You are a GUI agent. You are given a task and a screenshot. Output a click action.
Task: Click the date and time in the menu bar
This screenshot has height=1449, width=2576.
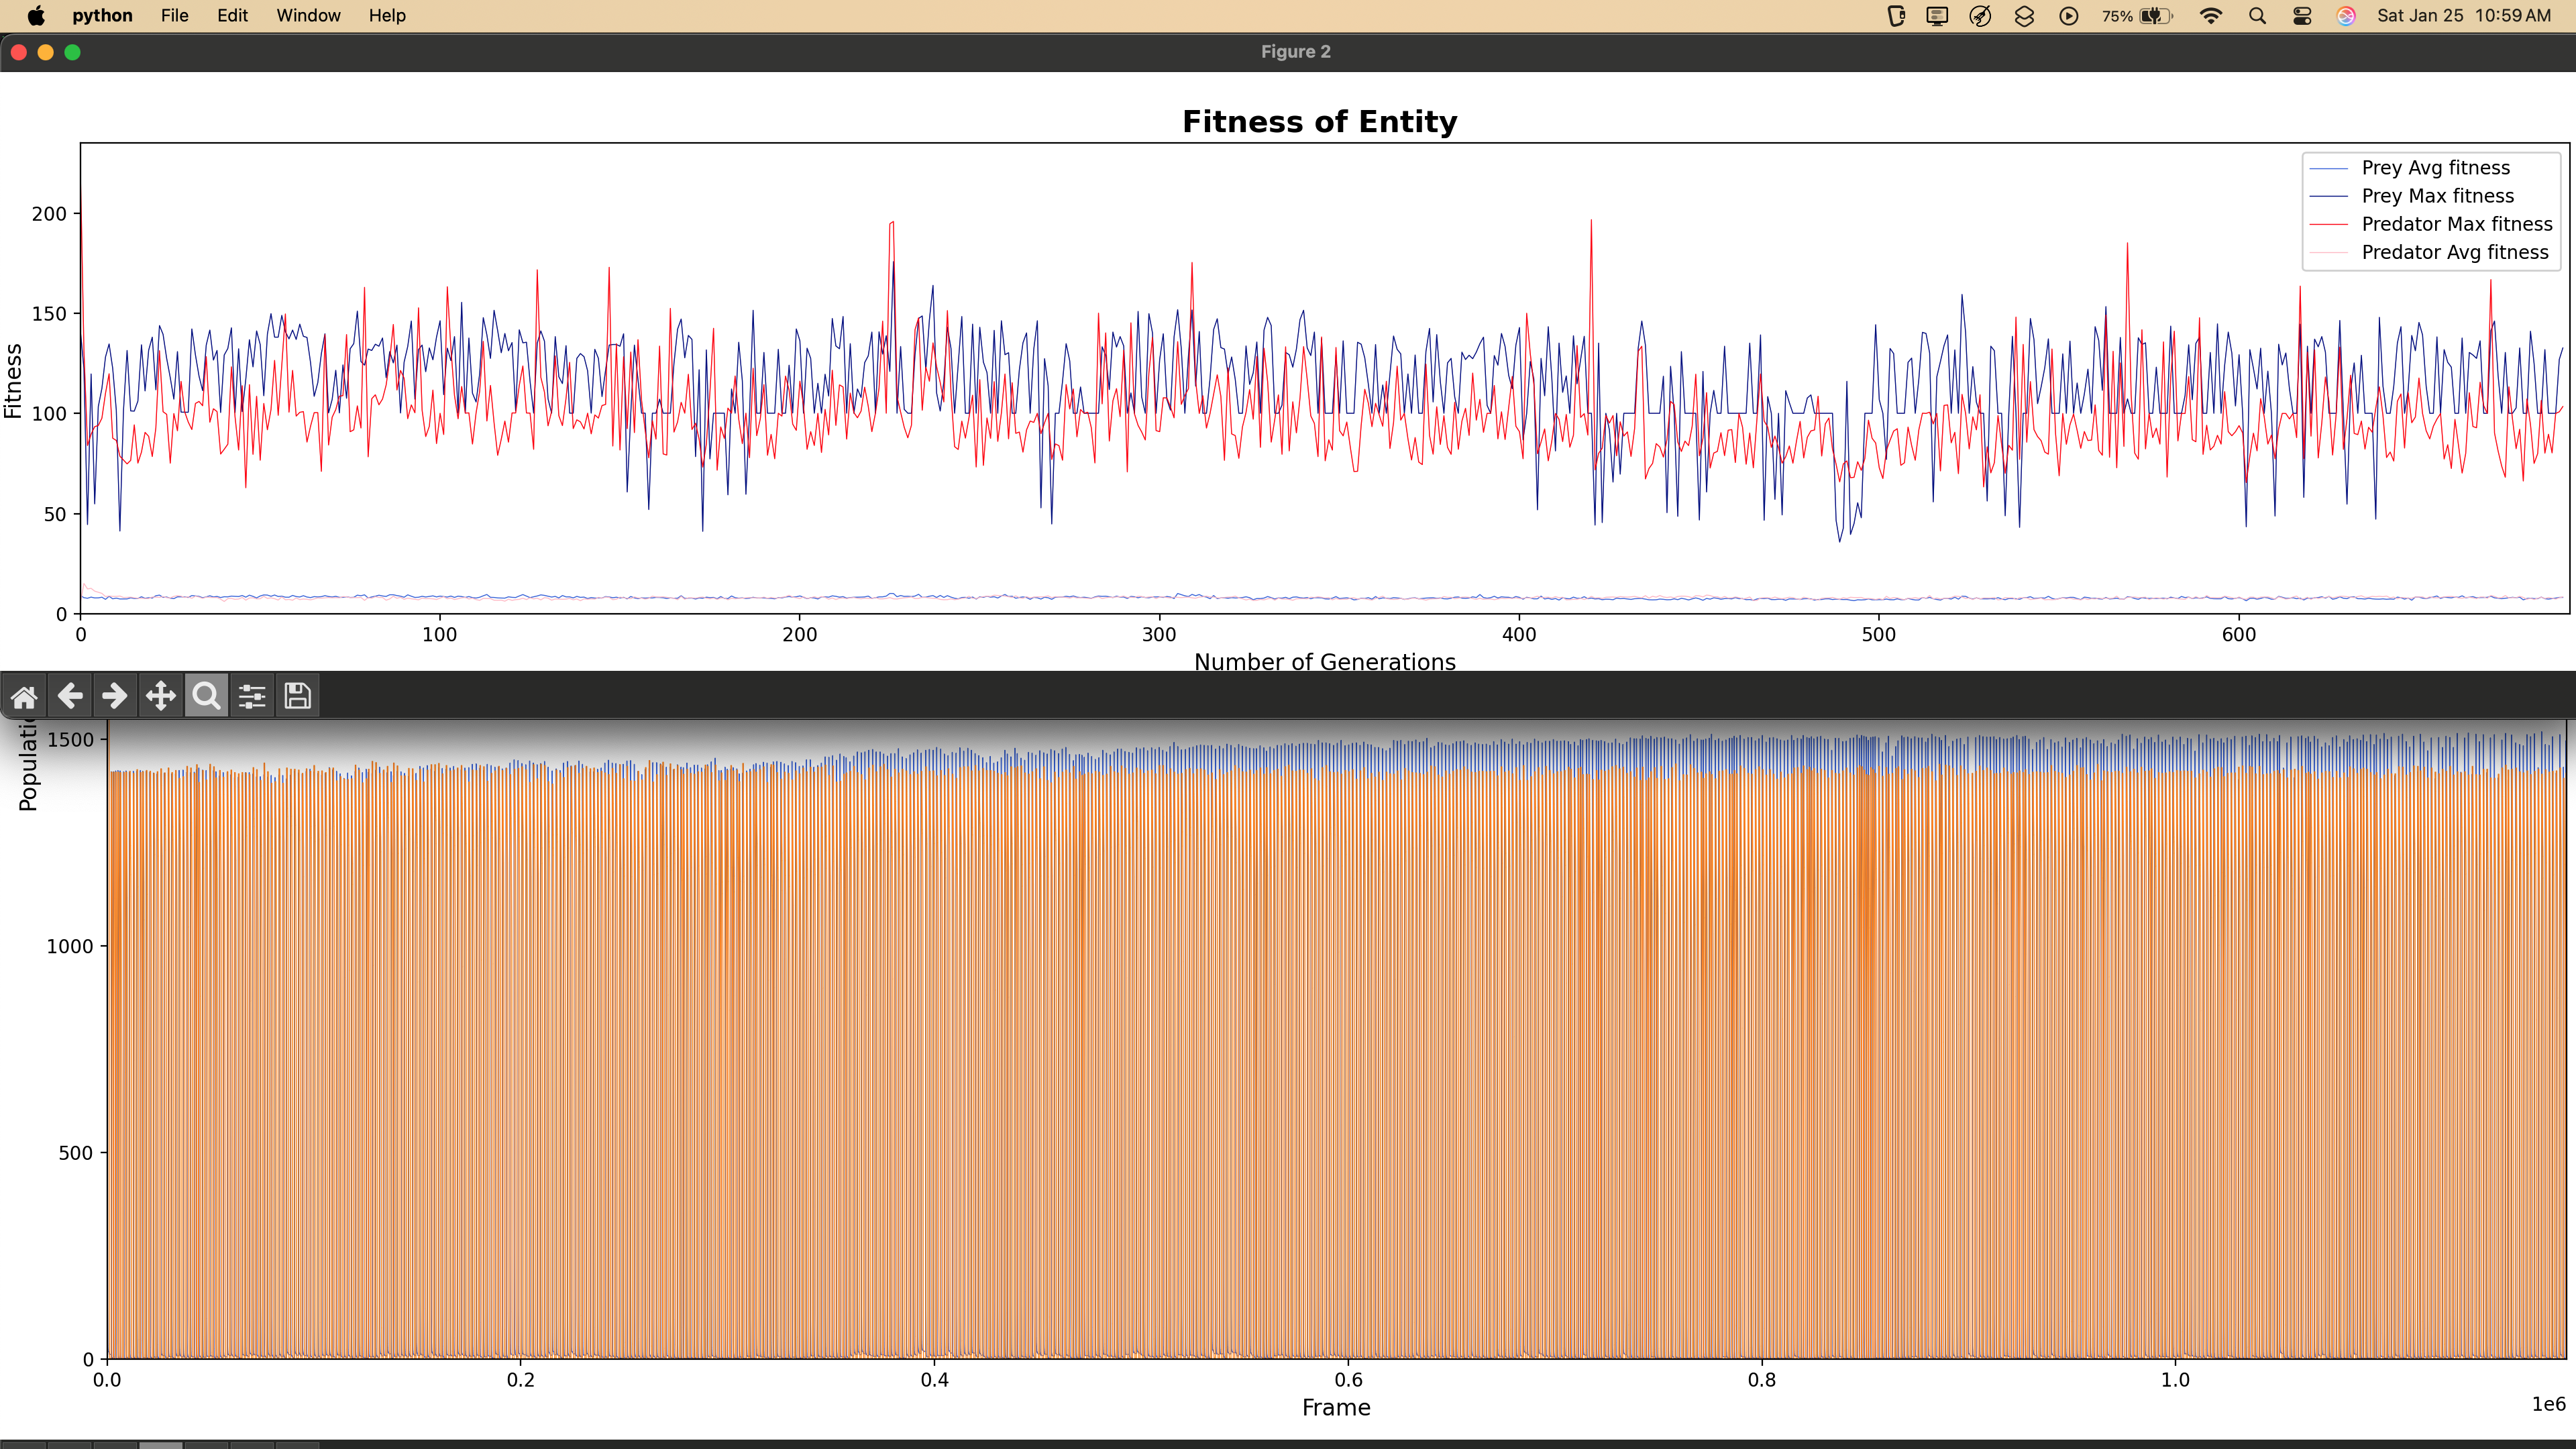click(2462, 15)
